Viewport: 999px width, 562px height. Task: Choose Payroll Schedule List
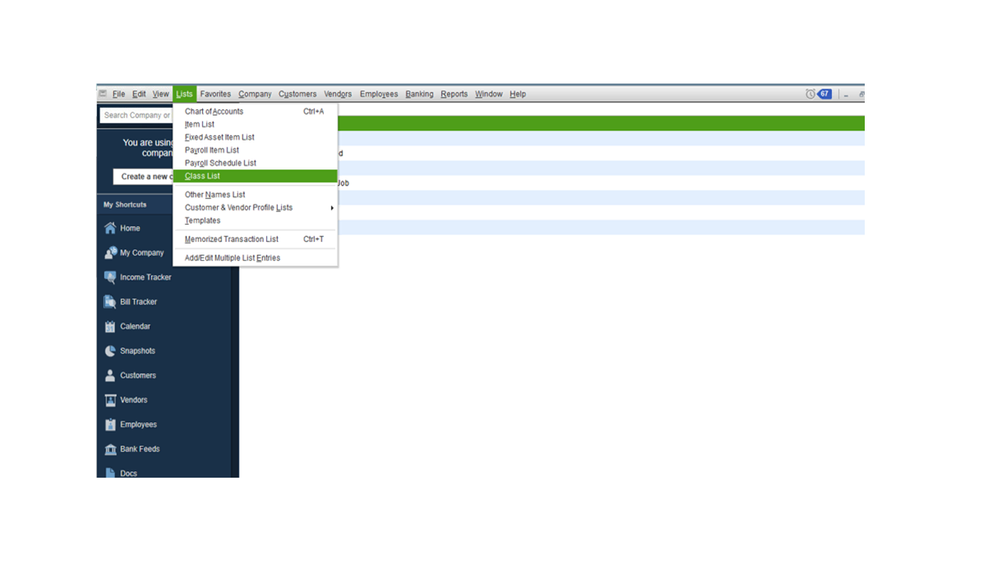pos(255,163)
